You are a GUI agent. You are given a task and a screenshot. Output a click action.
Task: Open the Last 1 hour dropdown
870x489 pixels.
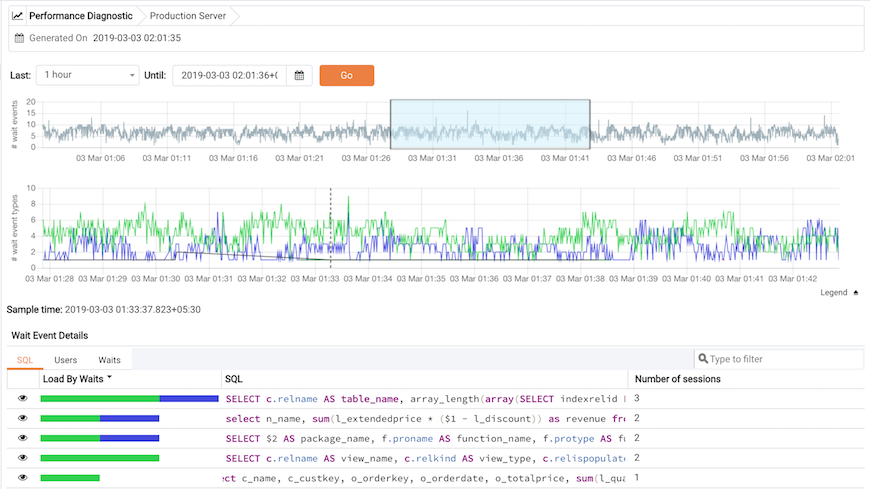click(x=88, y=75)
